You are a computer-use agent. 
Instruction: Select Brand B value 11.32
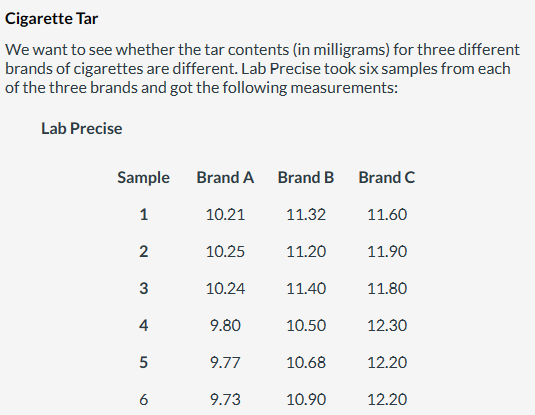(x=306, y=215)
